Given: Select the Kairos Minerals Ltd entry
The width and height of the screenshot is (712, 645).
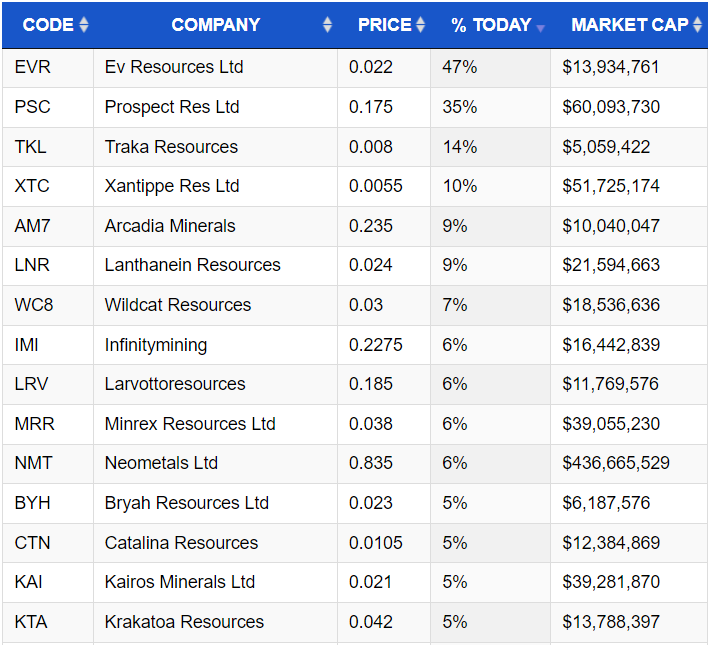Looking at the screenshot, I should tap(180, 582).
